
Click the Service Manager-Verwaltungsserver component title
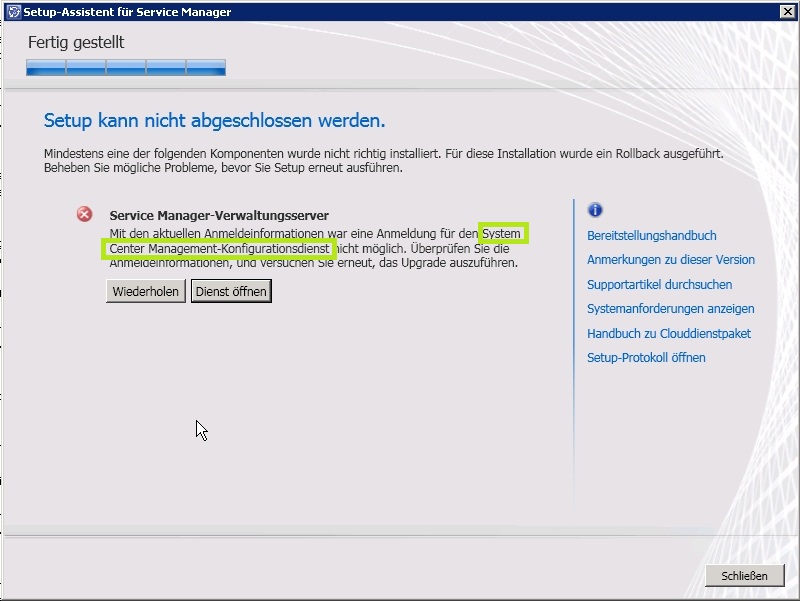pos(219,216)
